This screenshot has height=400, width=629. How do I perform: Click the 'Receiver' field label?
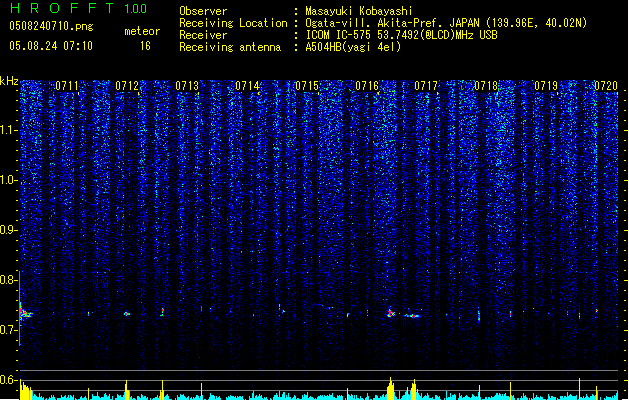[203, 35]
